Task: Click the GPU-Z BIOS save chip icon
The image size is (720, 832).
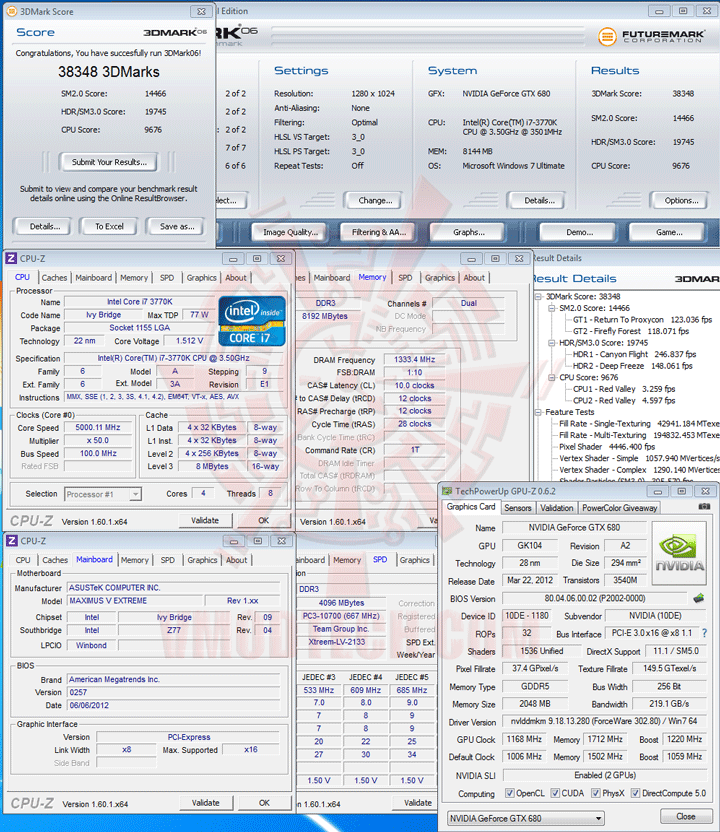Action: 699,599
